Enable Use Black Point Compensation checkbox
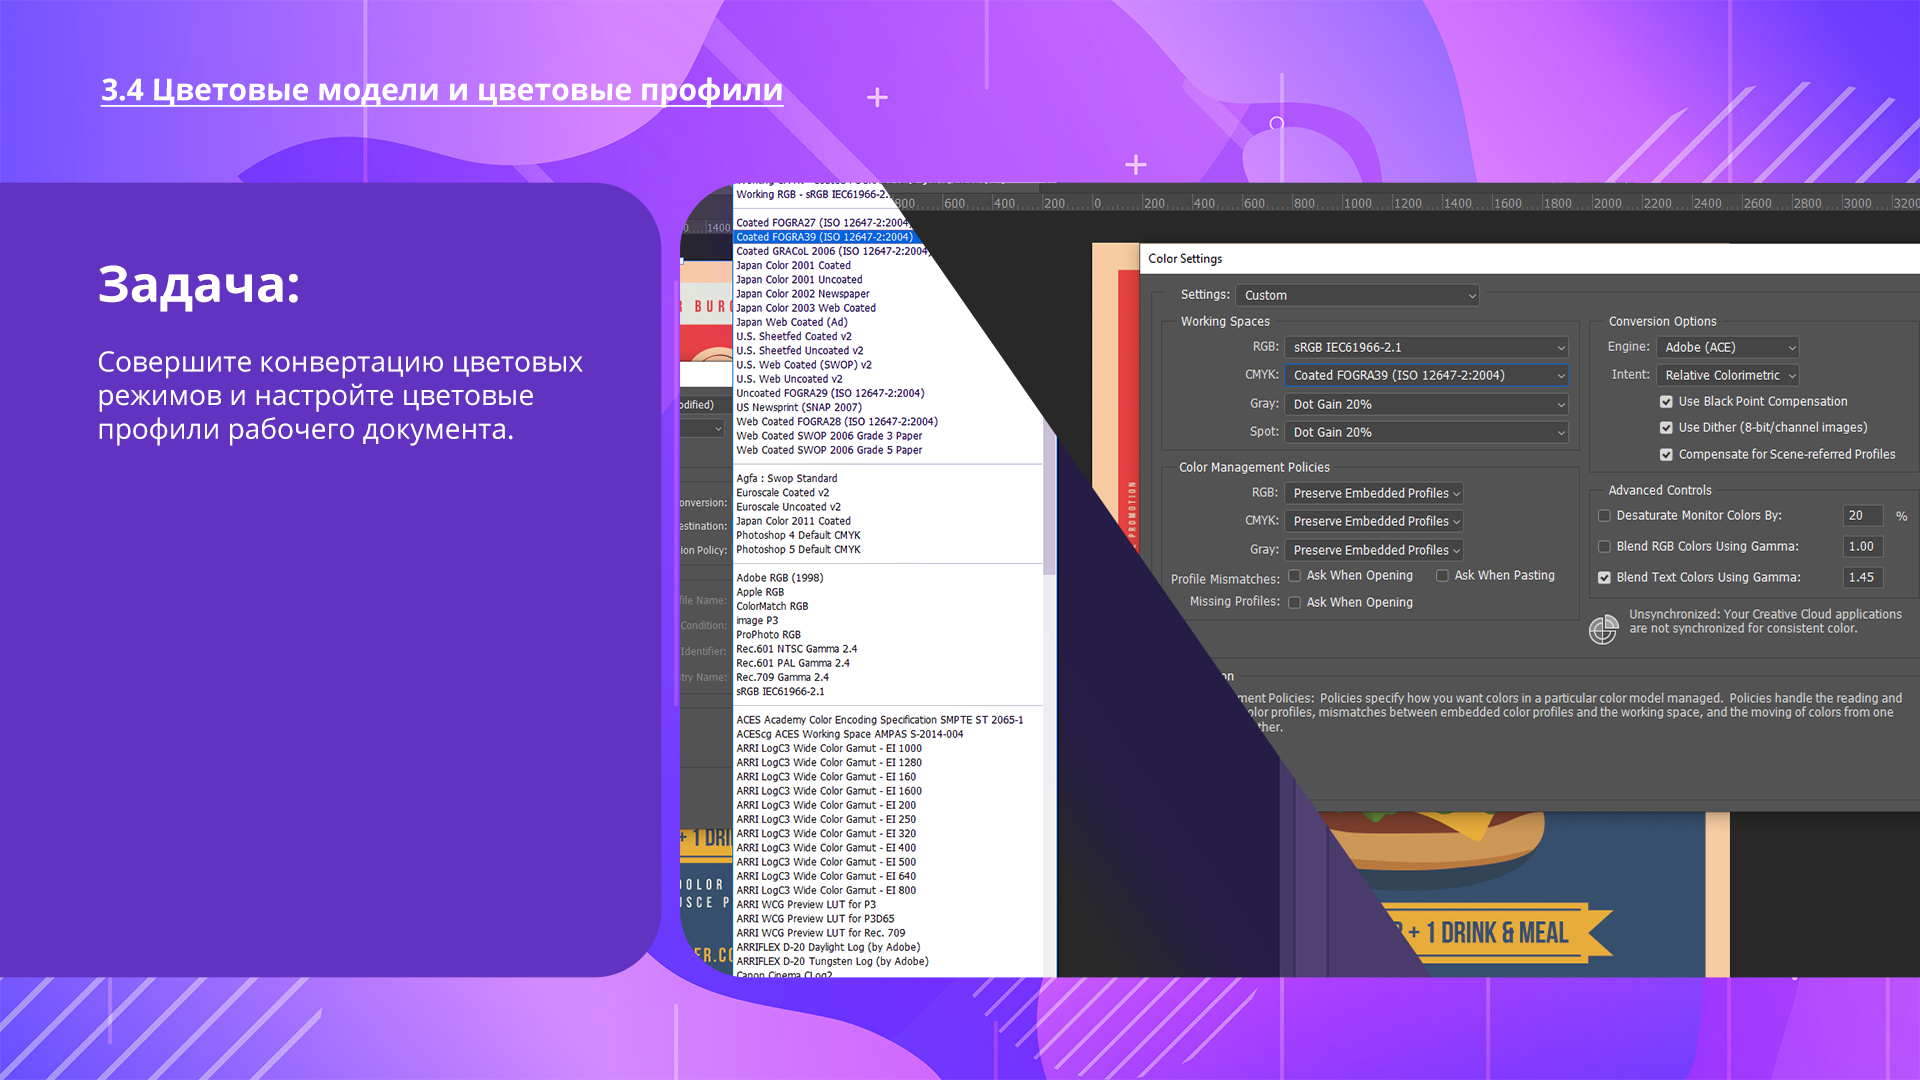The image size is (1920, 1080). click(1666, 402)
